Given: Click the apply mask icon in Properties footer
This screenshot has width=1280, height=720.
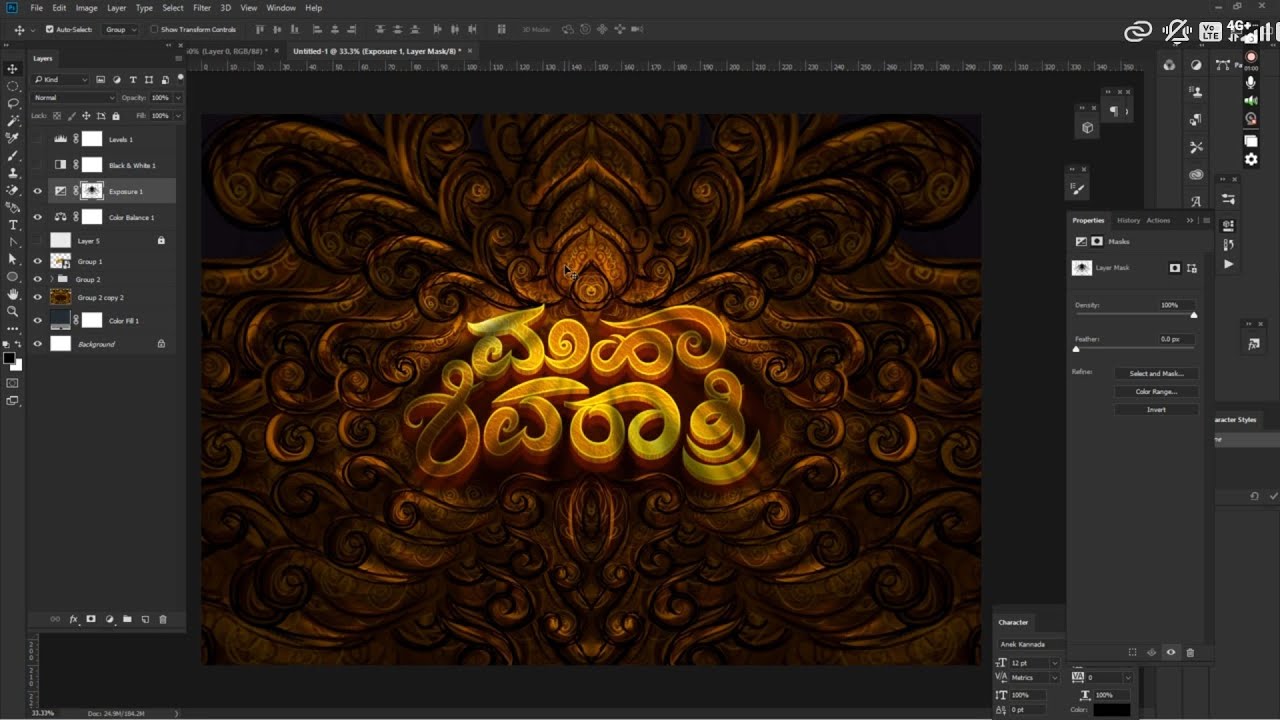Looking at the screenshot, I should pyautogui.click(x=1152, y=652).
